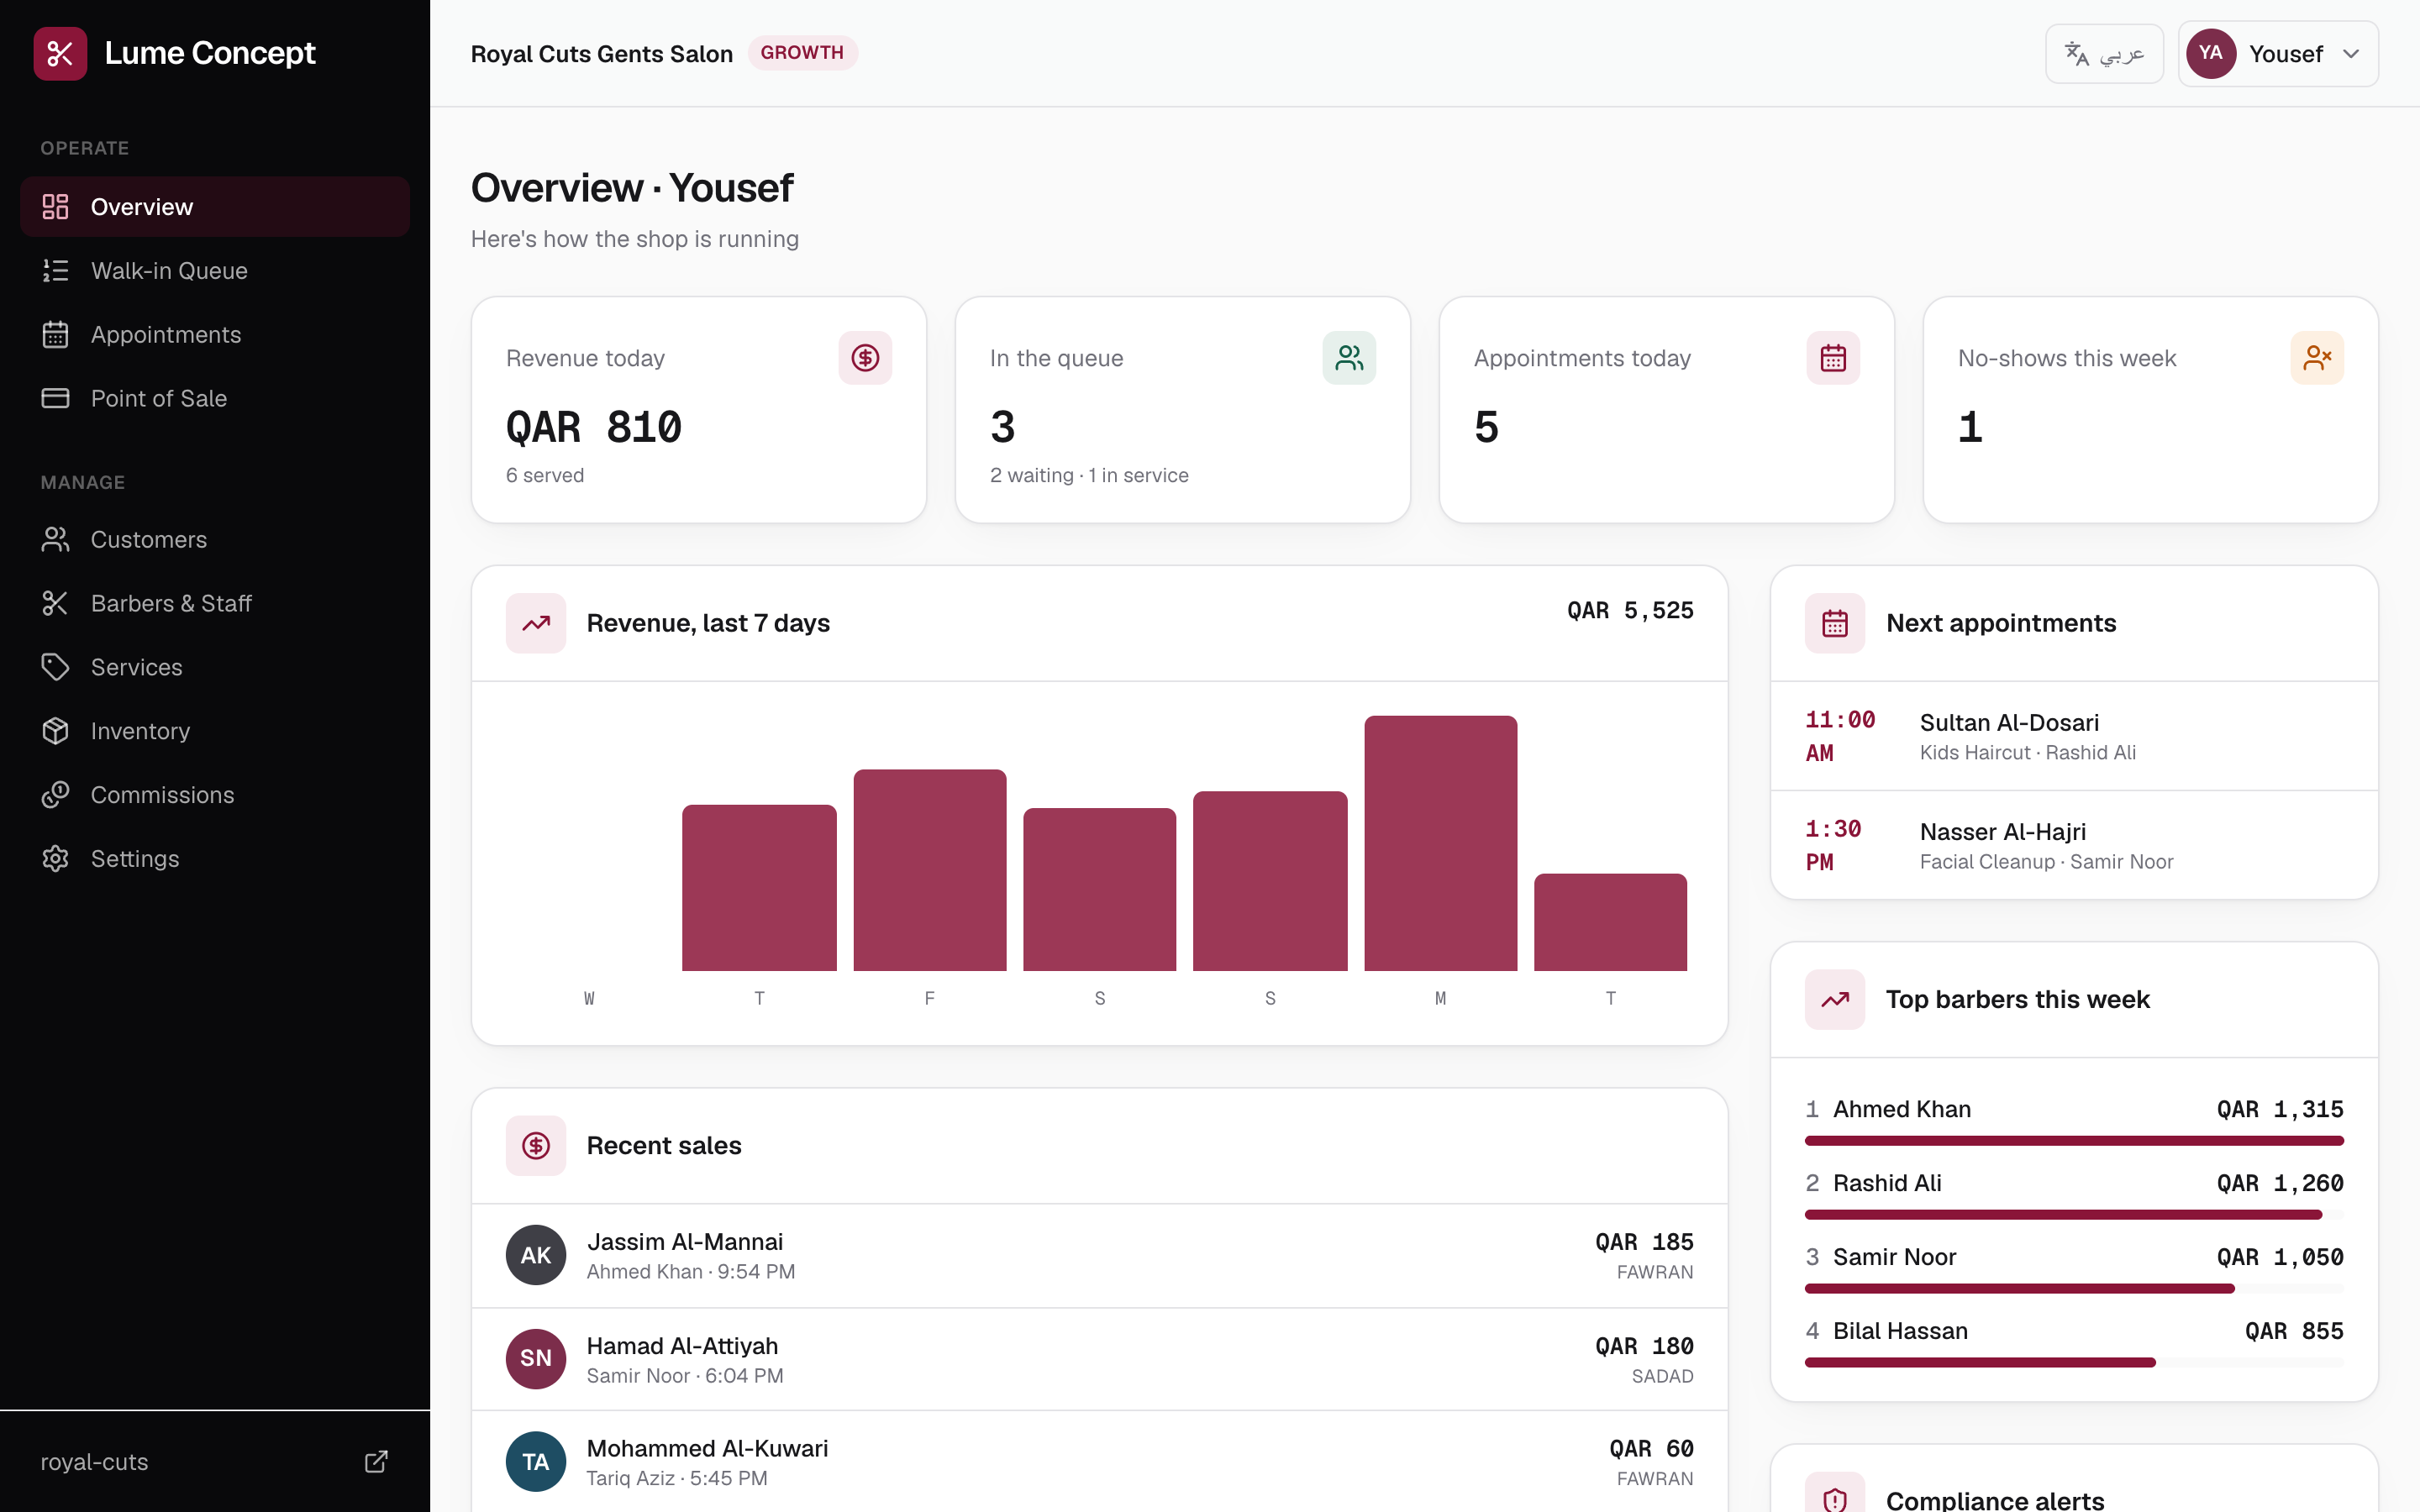Click the Friday bar in revenue chart
The image size is (2420, 1512).
(x=929, y=870)
